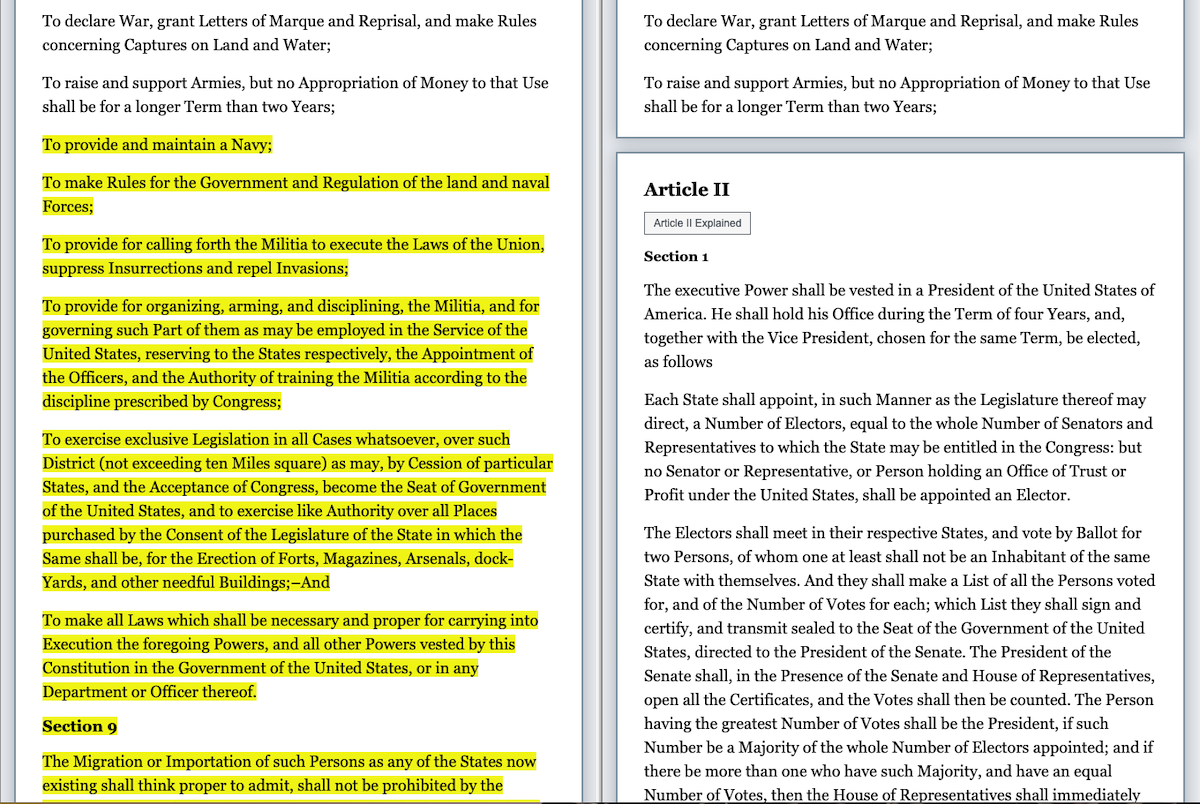1200x804 pixels.
Task: Select the highlighted Section 9 heading
Action: pos(79,726)
